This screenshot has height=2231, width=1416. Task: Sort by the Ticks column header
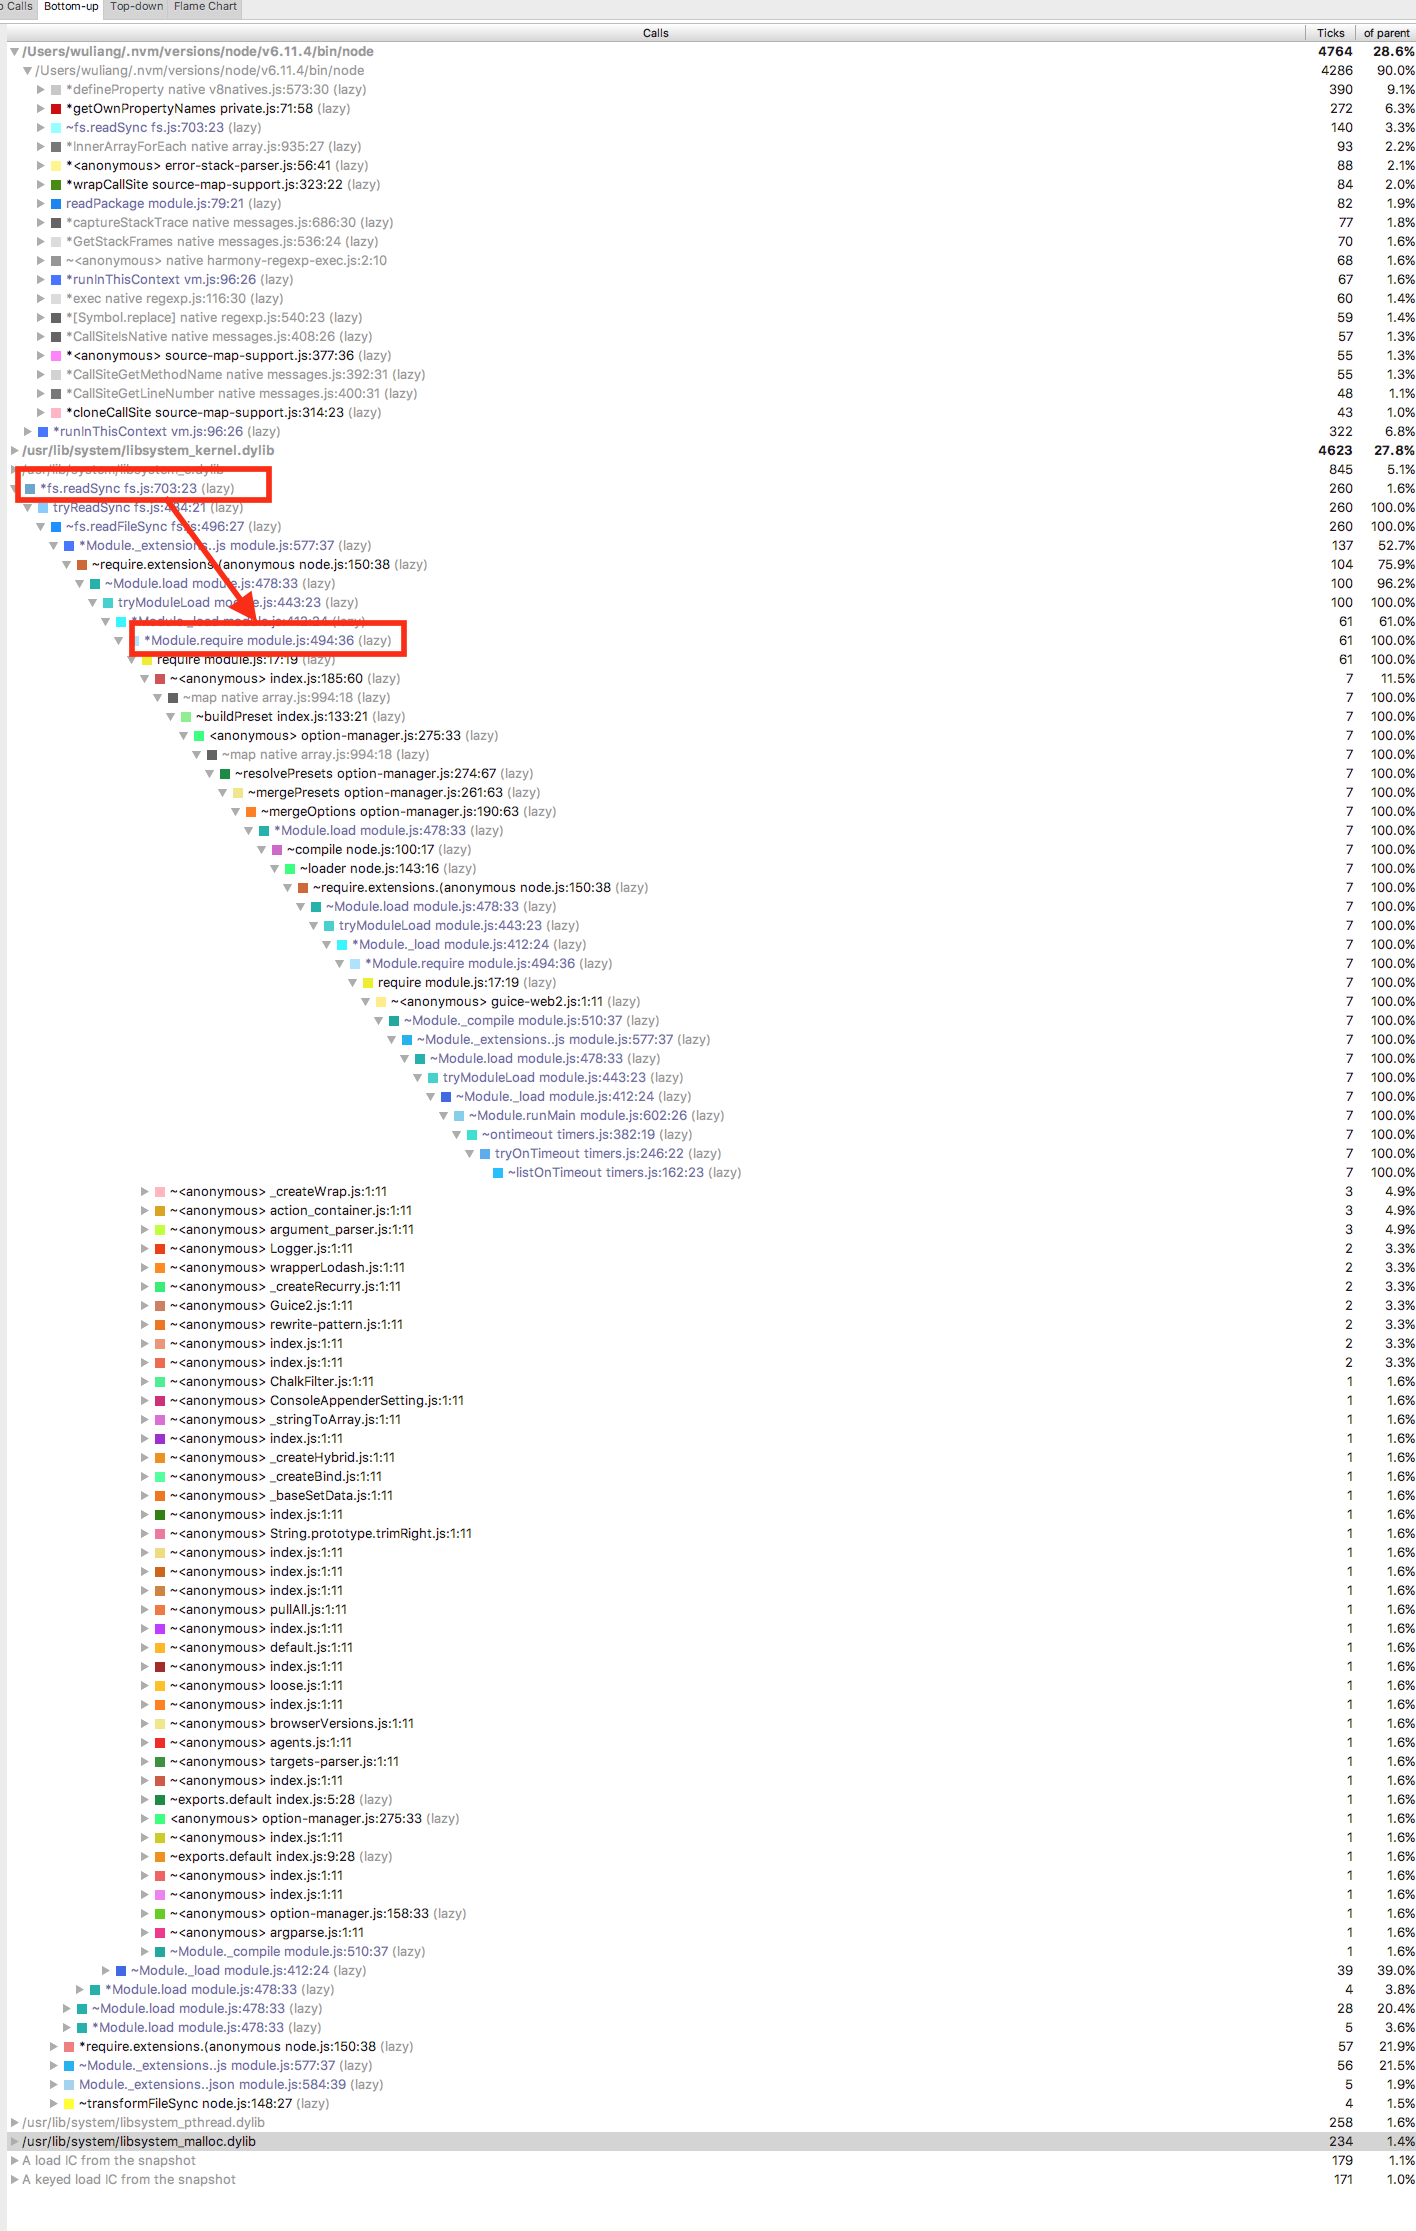point(1330,33)
